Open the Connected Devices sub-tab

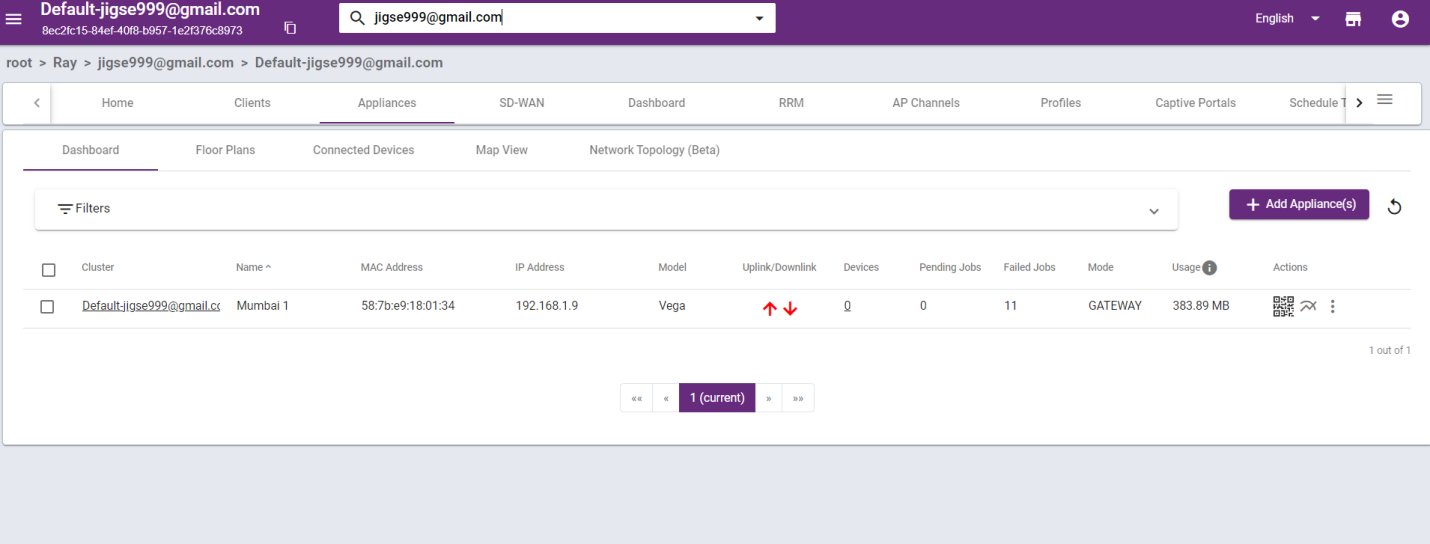point(363,150)
